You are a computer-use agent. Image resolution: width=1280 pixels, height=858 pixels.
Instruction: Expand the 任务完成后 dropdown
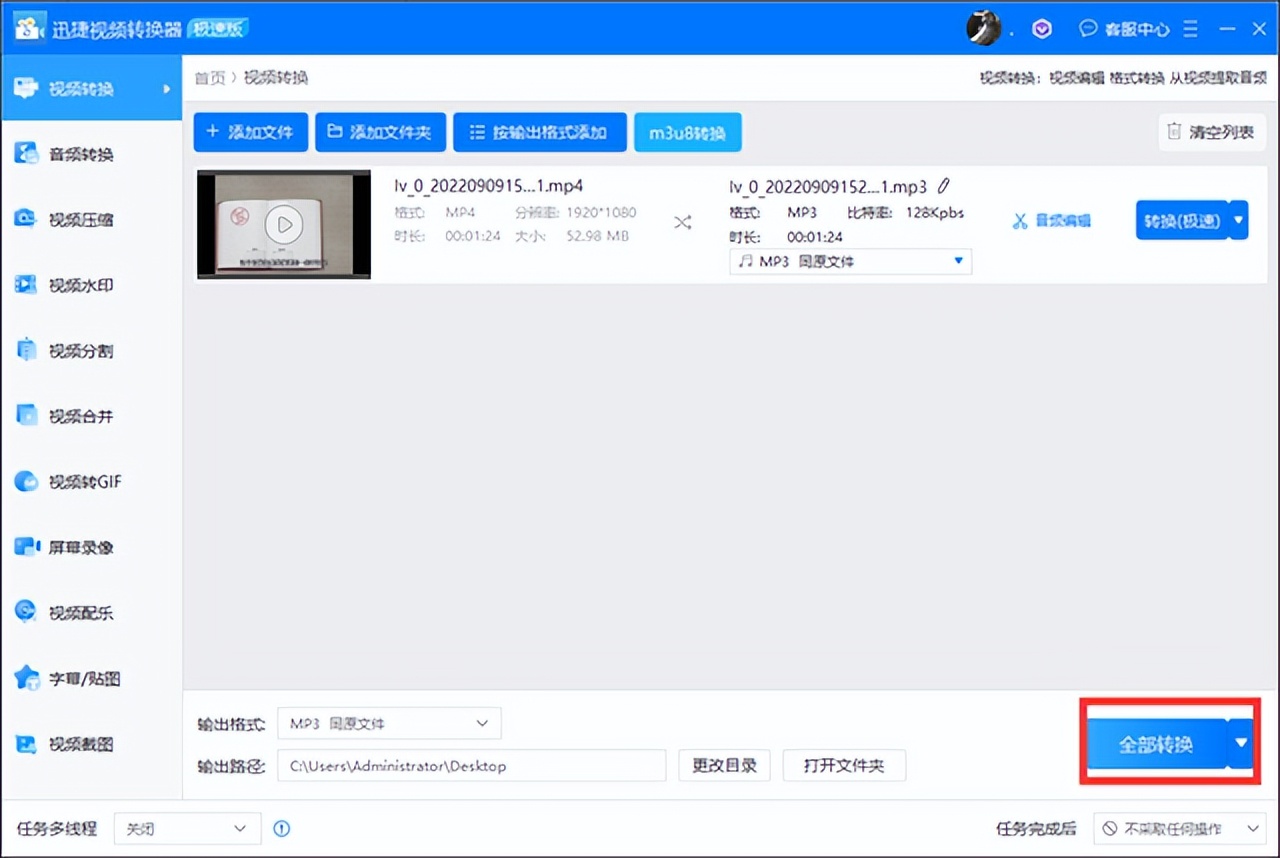click(x=1178, y=828)
